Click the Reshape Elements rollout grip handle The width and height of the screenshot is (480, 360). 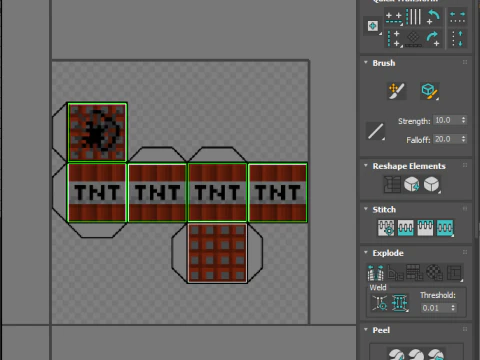pyautogui.click(x=465, y=165)
